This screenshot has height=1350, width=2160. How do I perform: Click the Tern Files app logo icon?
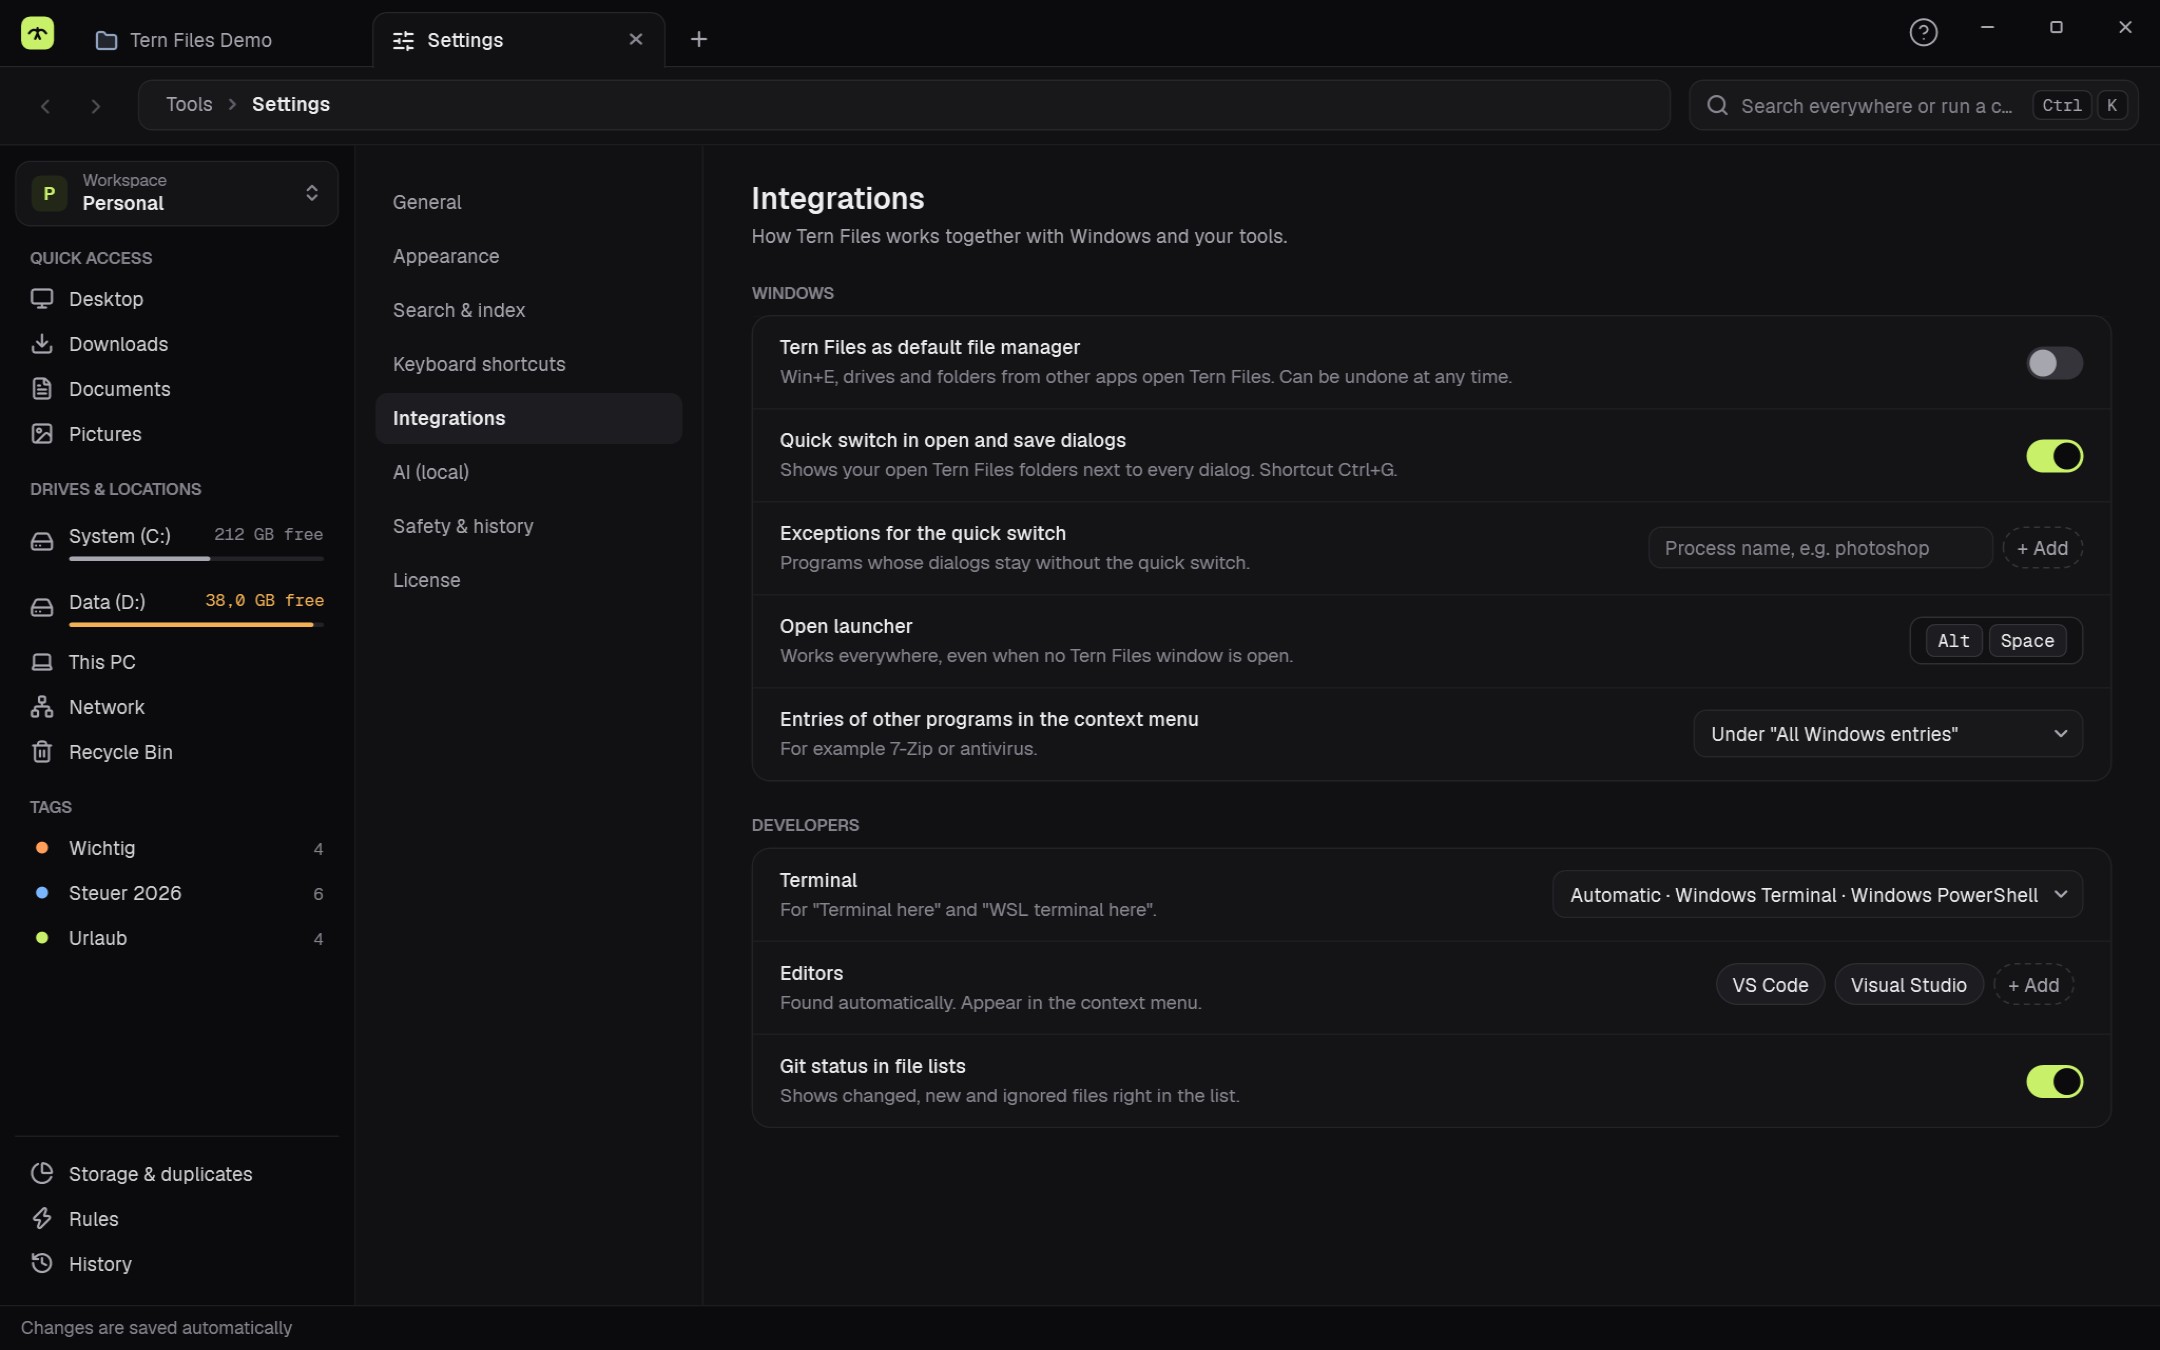click(x=37, y=34)
